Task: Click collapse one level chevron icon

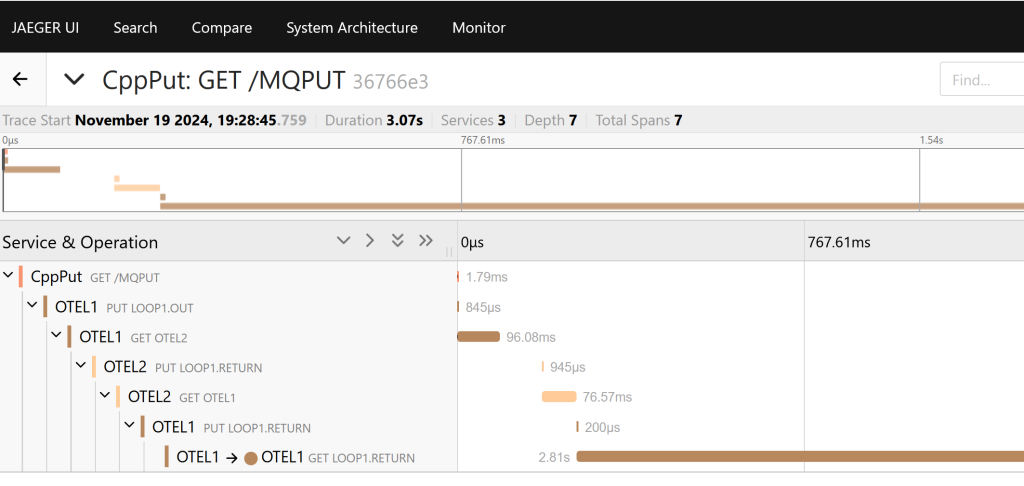Action: click(370, 241)
